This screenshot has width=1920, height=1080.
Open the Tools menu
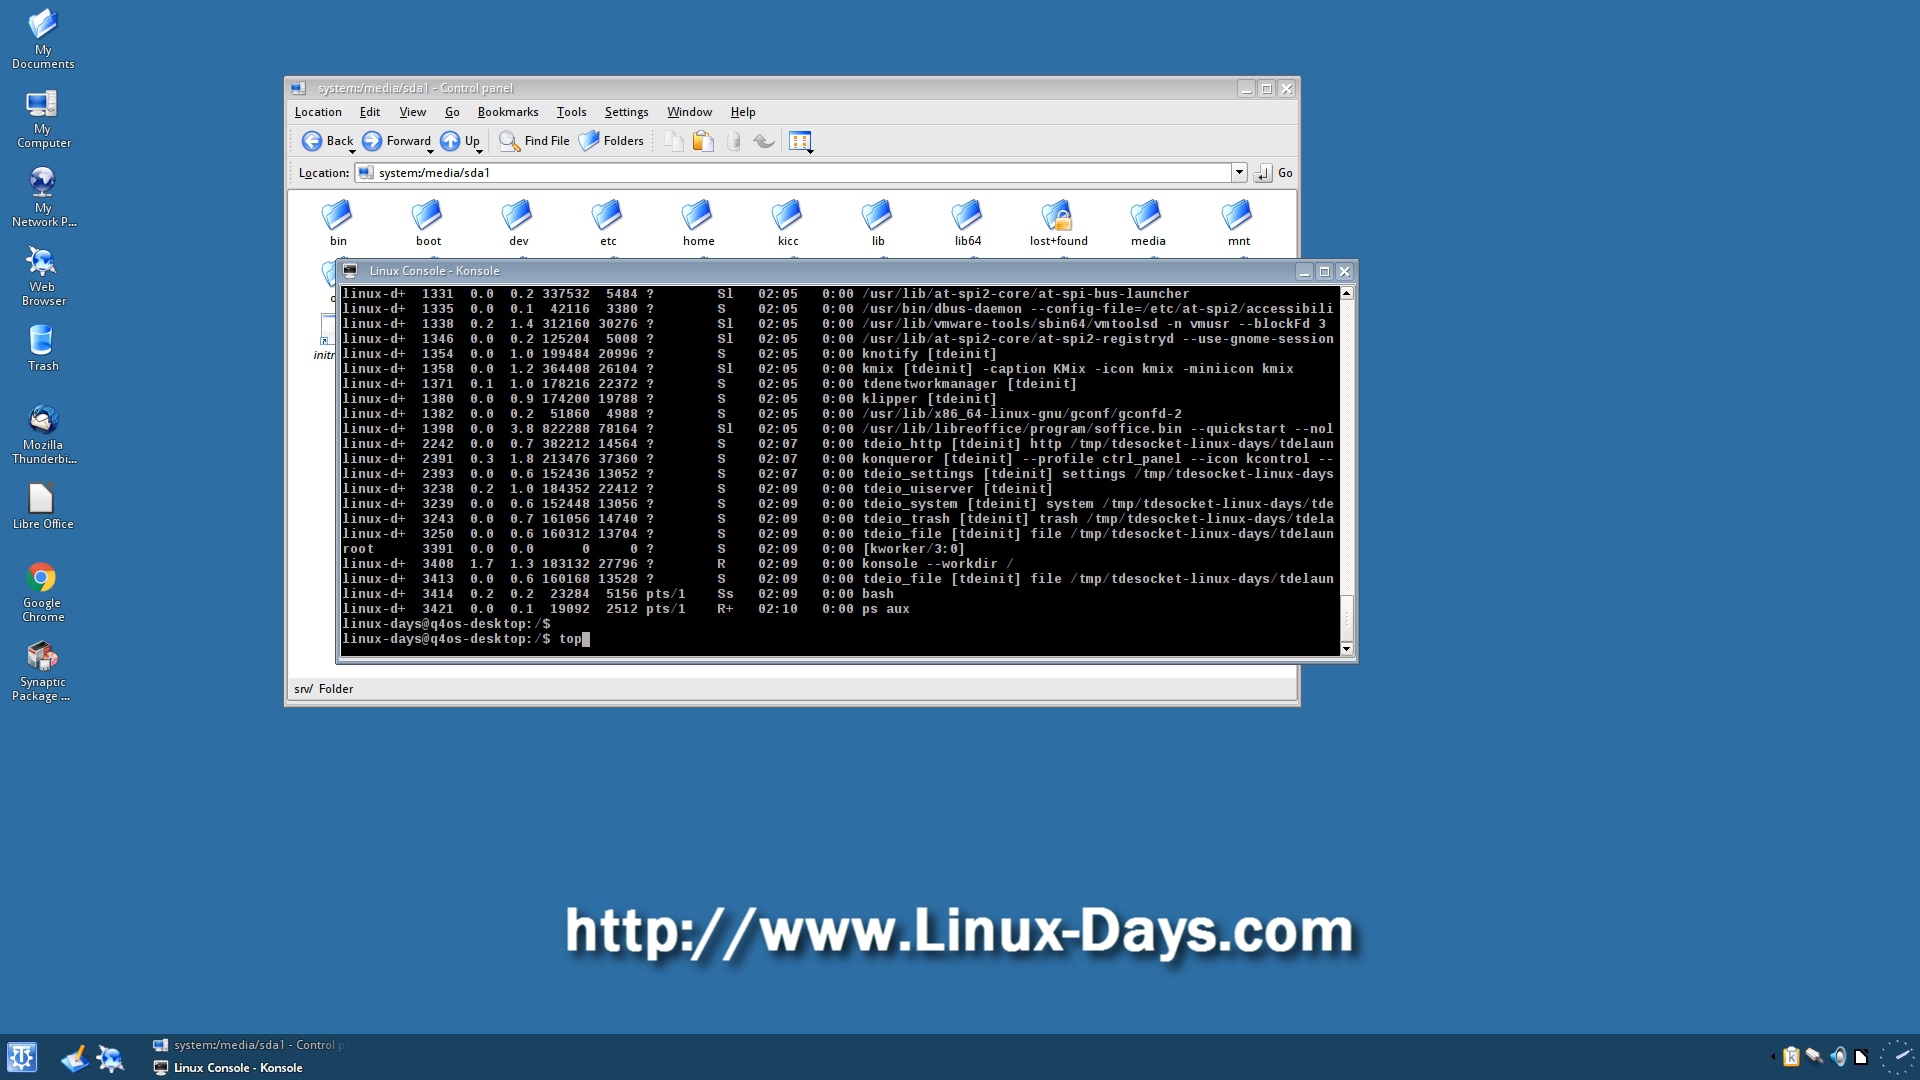571,112
